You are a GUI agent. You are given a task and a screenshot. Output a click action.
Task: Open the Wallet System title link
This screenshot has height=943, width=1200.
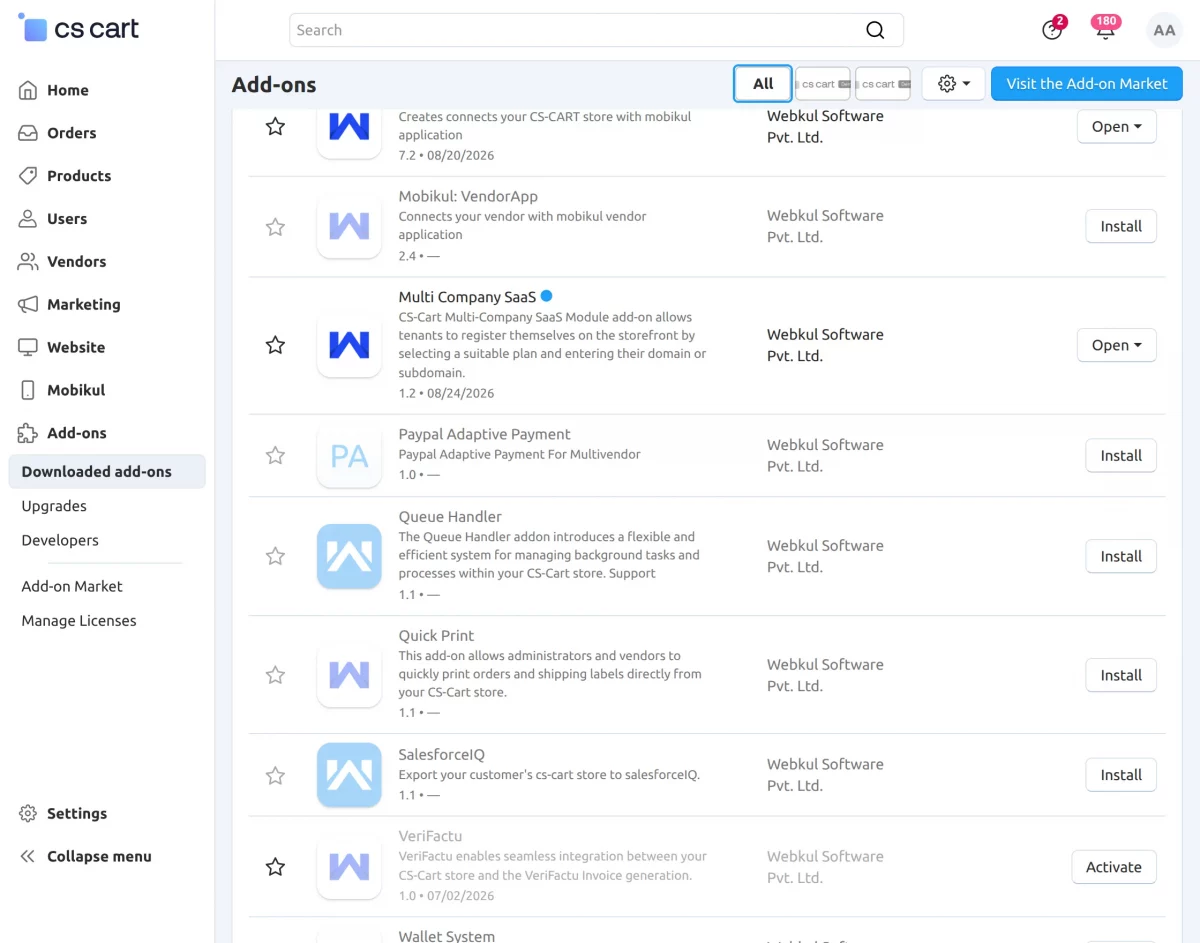point(446,936)
